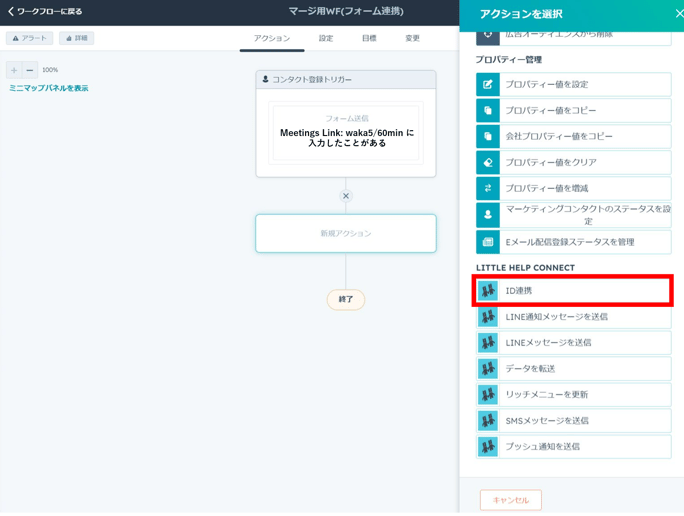Select Eメール配信登録ステータスを管理 action
This screenshot has width=684, height=516.
tap(573, 242)
